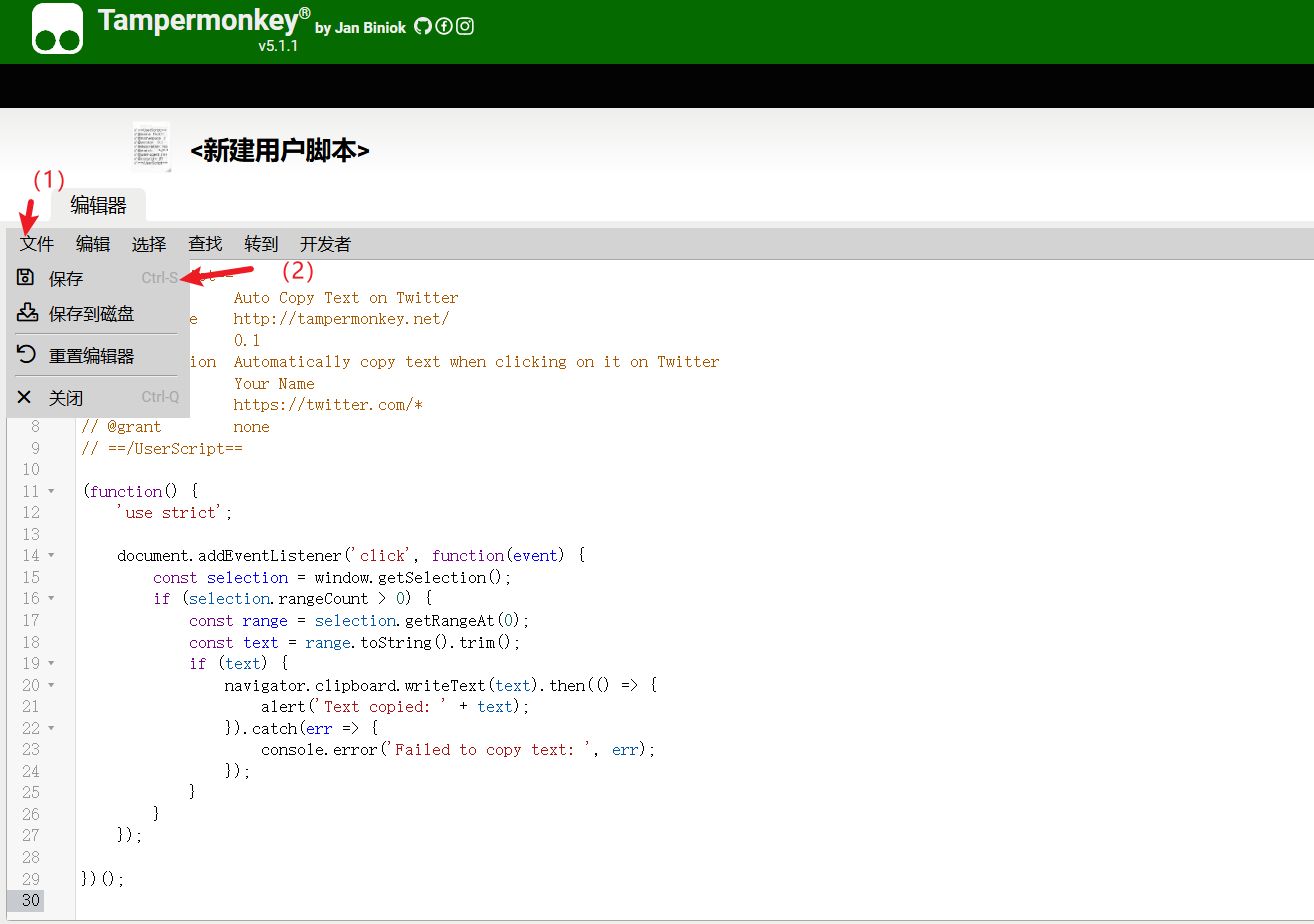
Task: Collapse the fold arrow at line 22
Action: pos(51,728)
